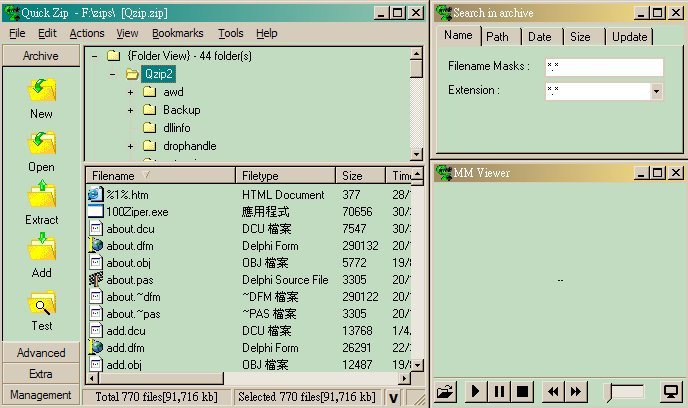This screenshot has width=688, height=408.
Task: Open file button in MM Viewer
Action: pos(445,391)
